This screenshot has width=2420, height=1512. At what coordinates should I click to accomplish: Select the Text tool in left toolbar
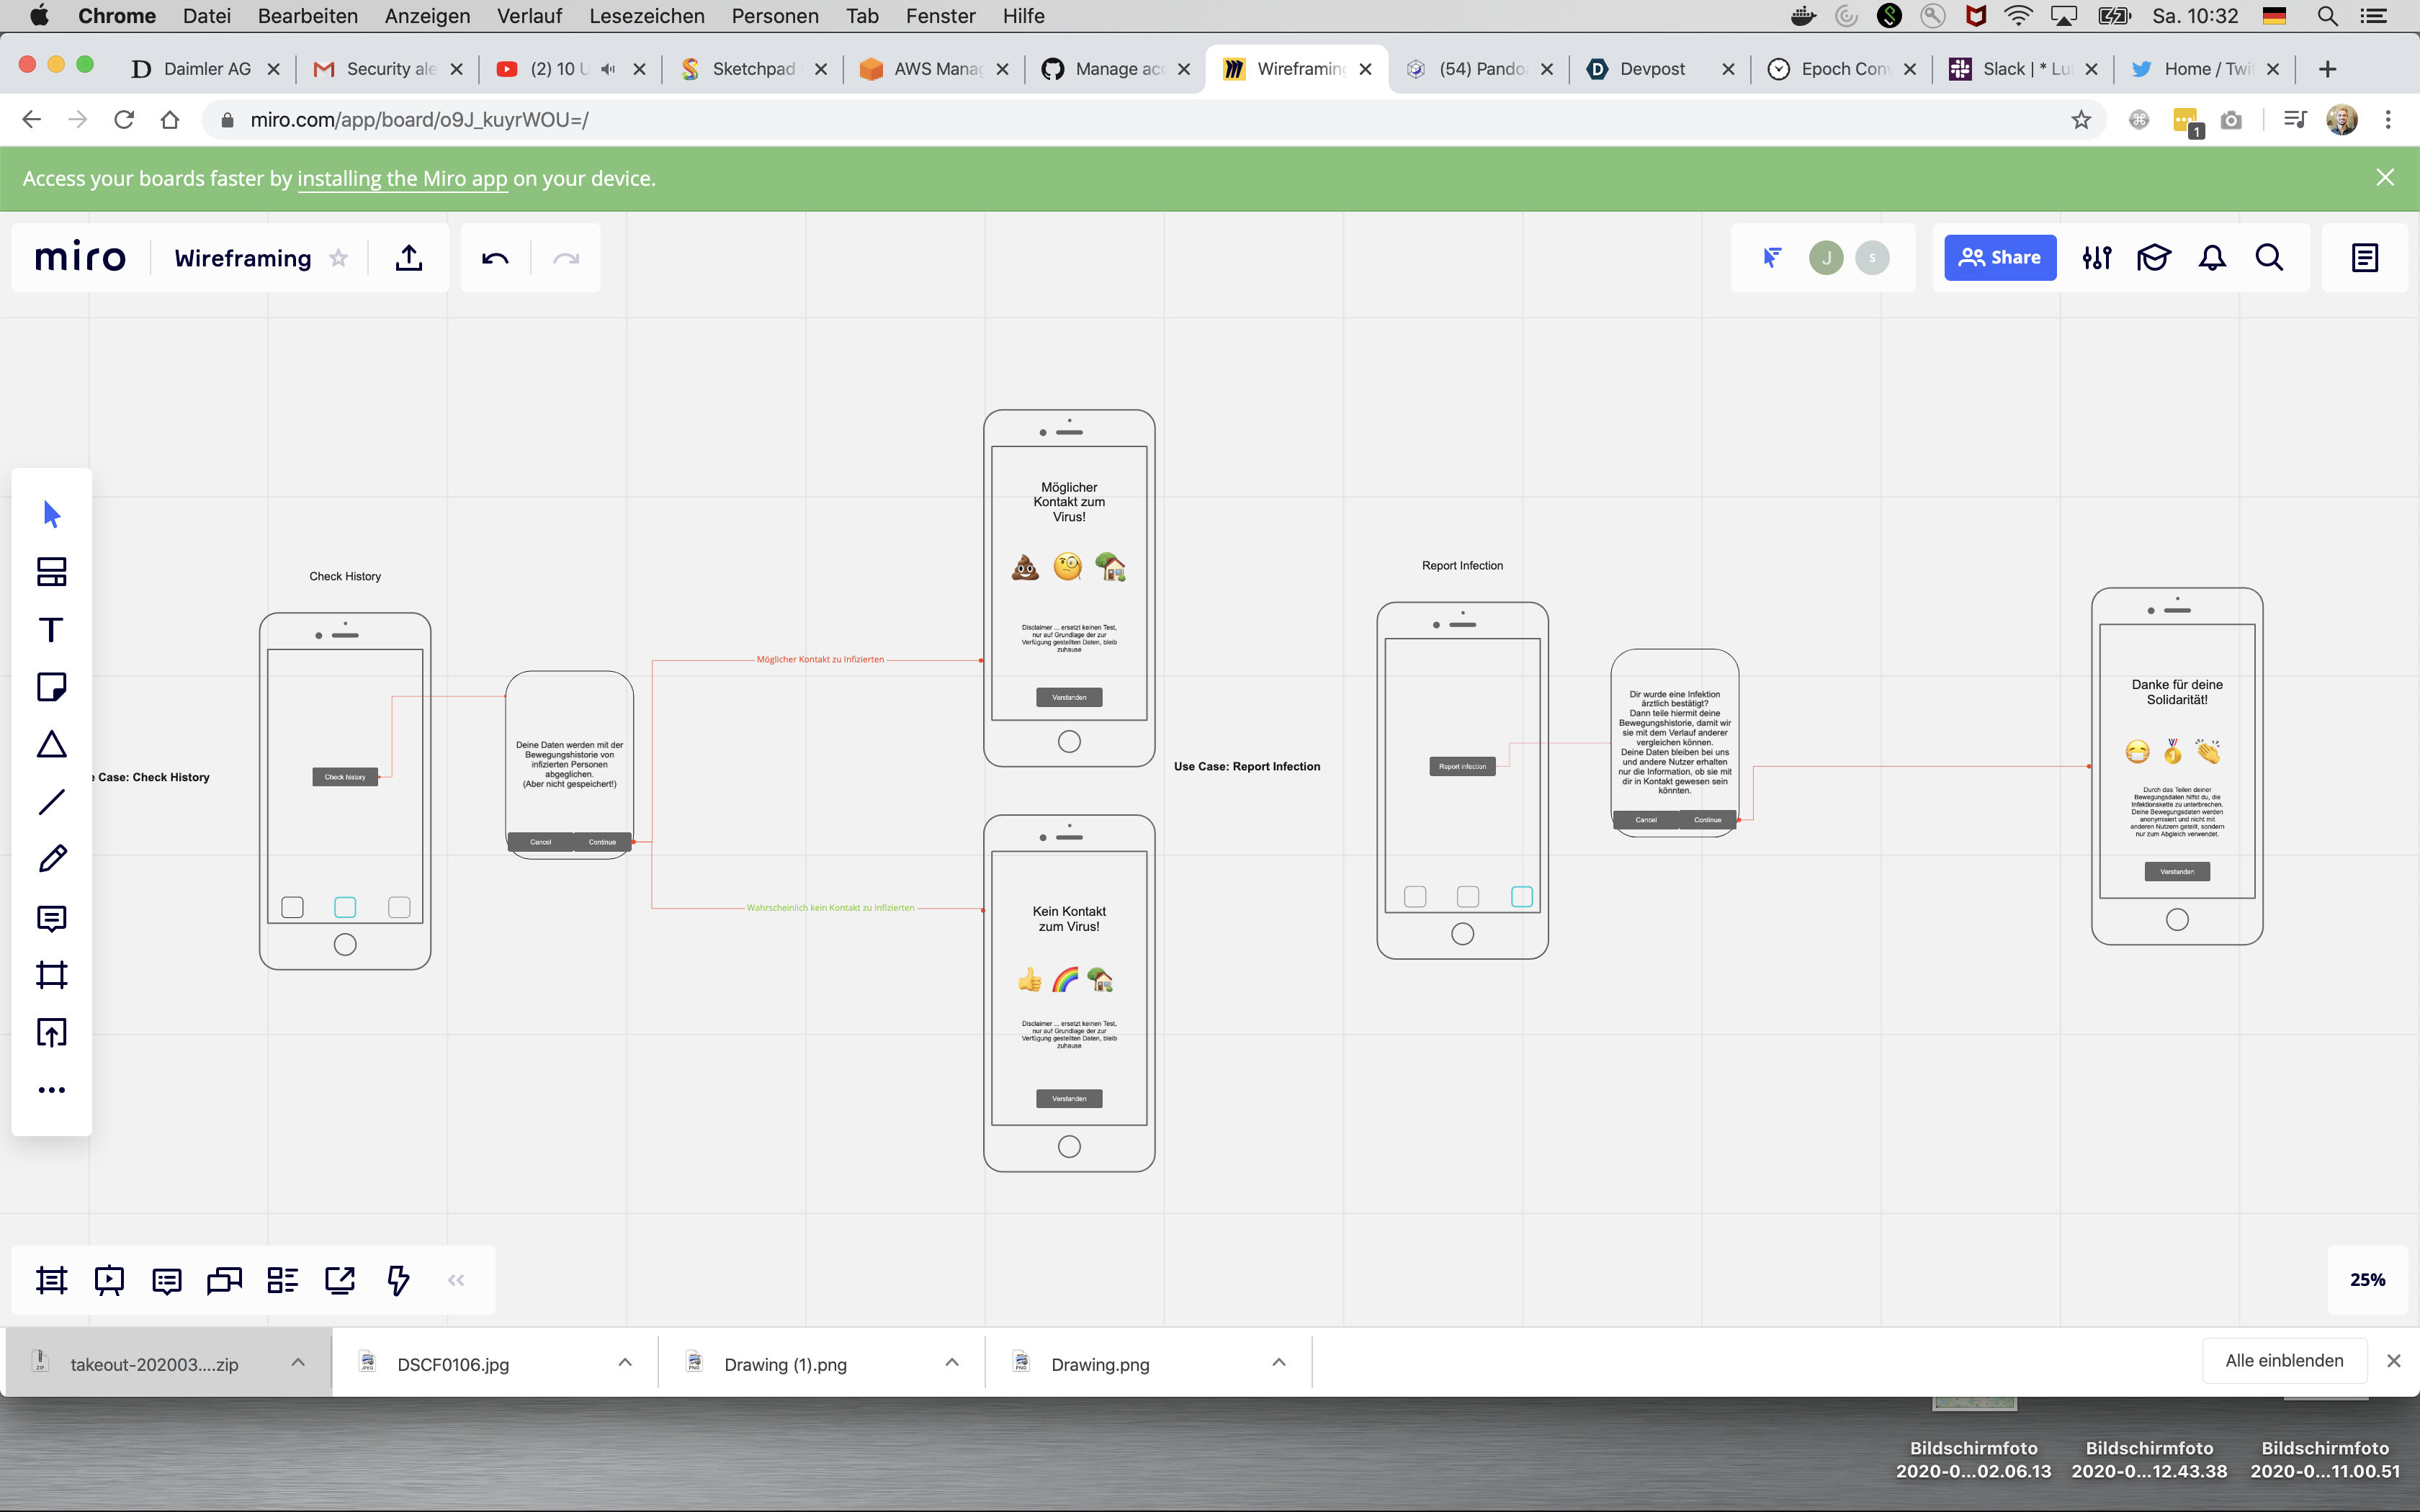tap(51, 630)
